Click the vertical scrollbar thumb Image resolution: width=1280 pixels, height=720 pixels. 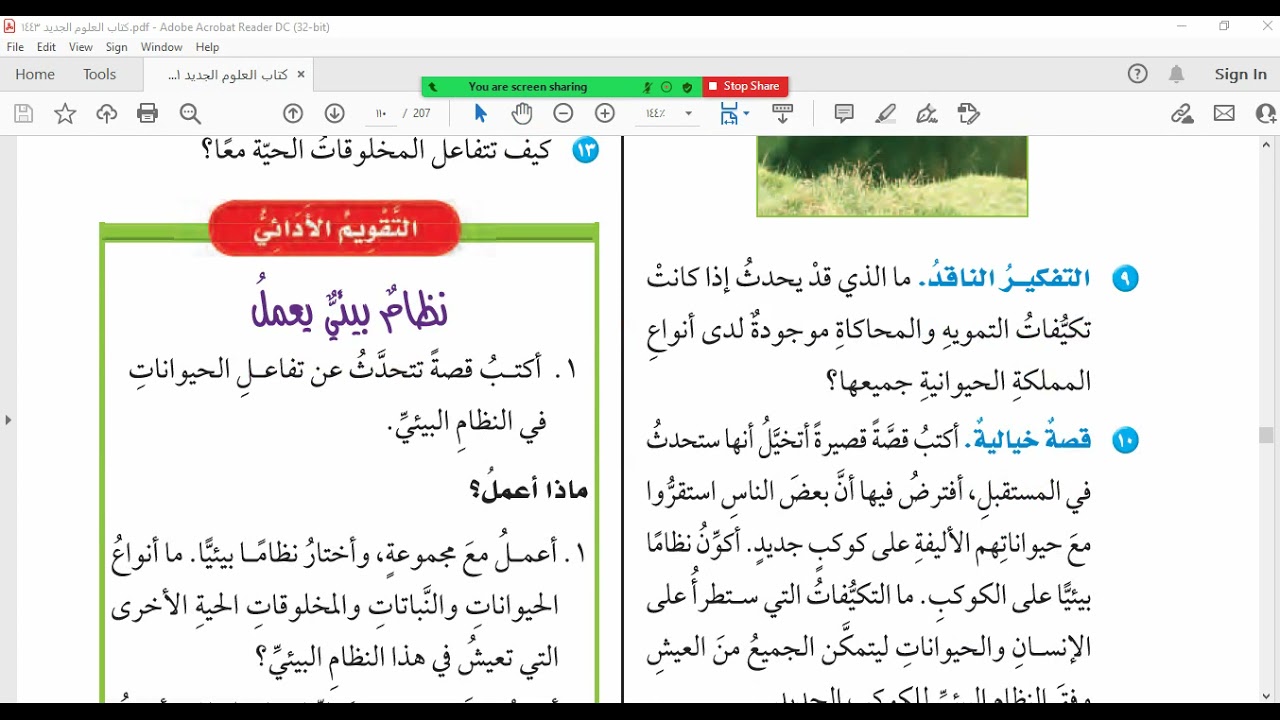pyautogui.click(x=1266, y=435)
